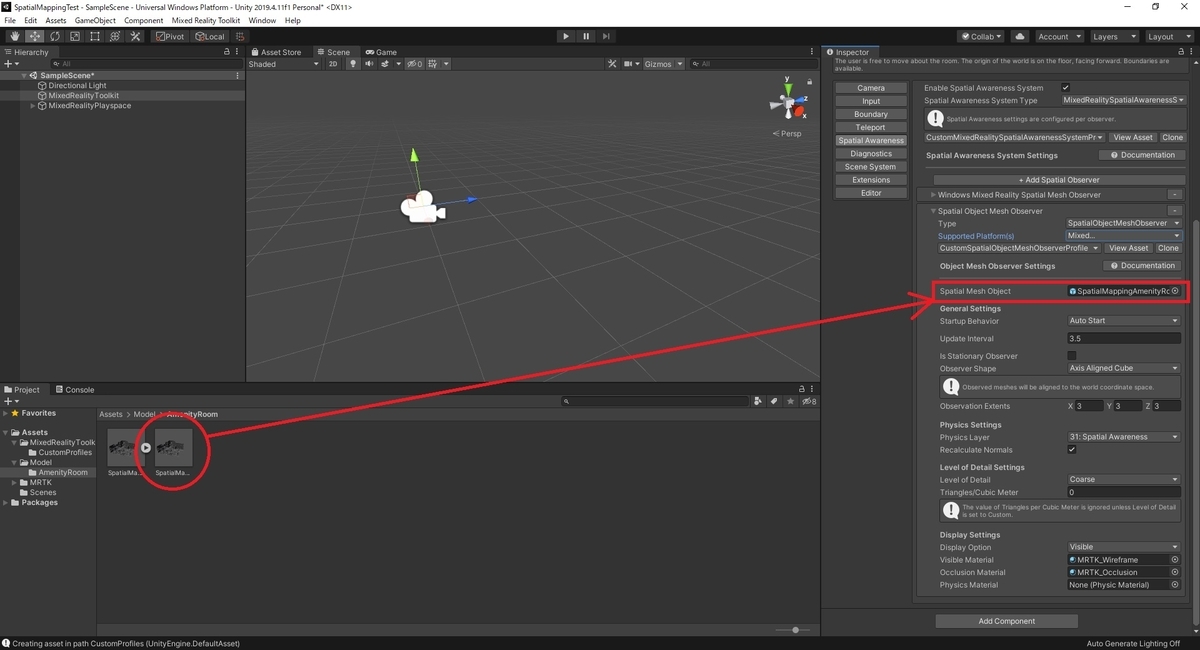Select the Diagnostics profile section
Screen dimensions: 1200x650
click(871, 154)
